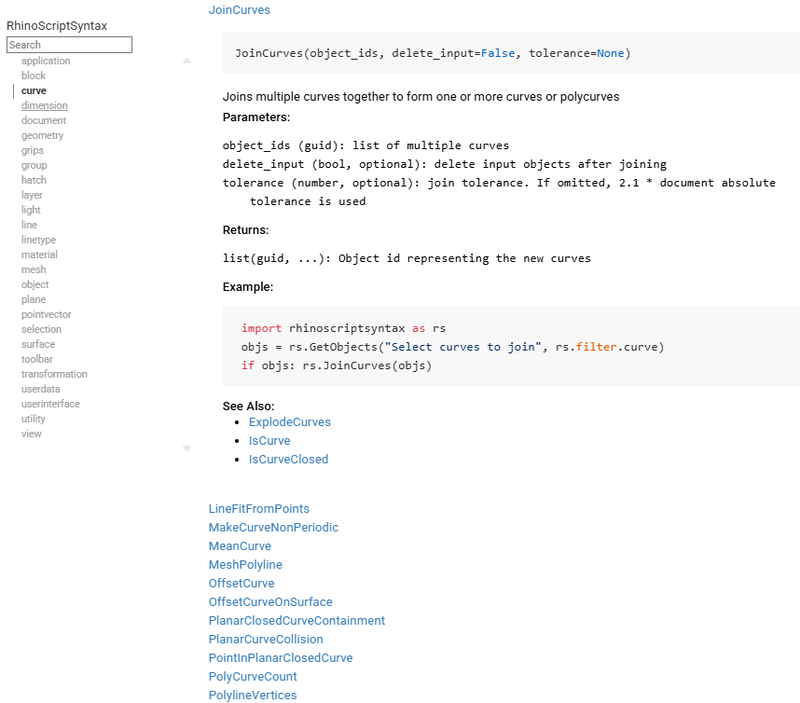Go to the group category
800x703 pixels.
click(x=34, y=165)
